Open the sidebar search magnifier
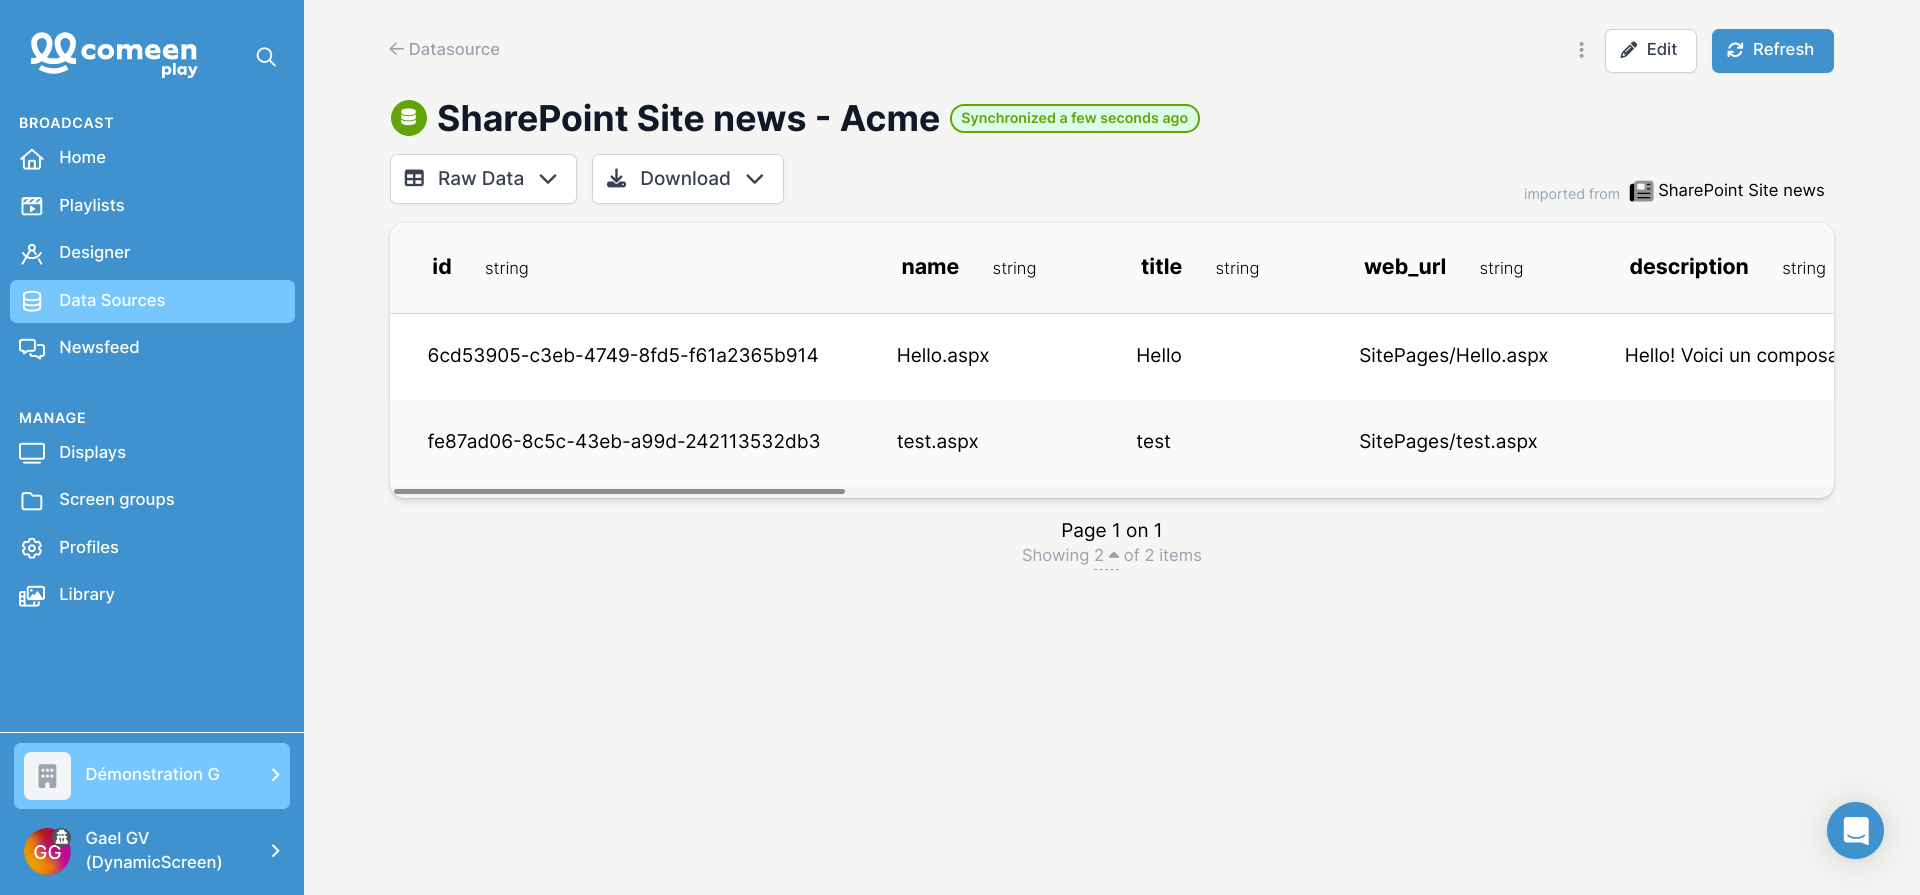Viewport: 1920px width, 895px height. pos(266,57)
